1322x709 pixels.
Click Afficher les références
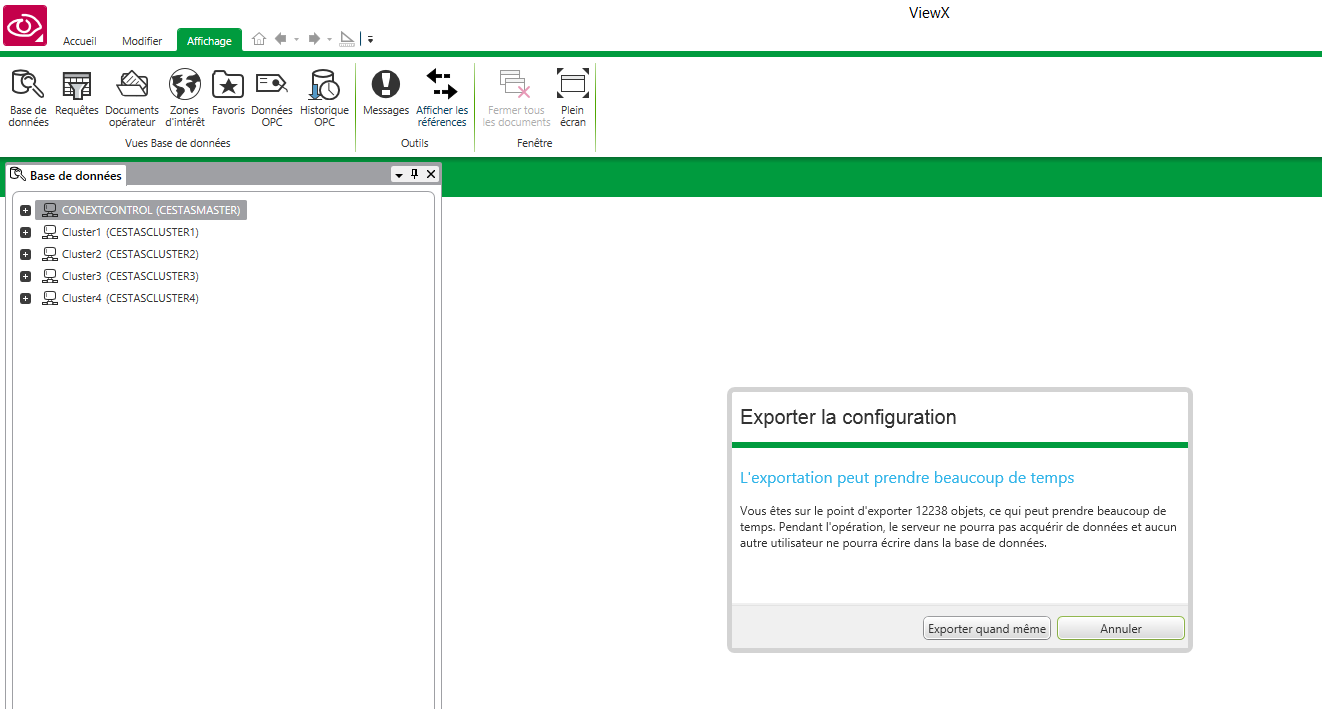[442, 98]
